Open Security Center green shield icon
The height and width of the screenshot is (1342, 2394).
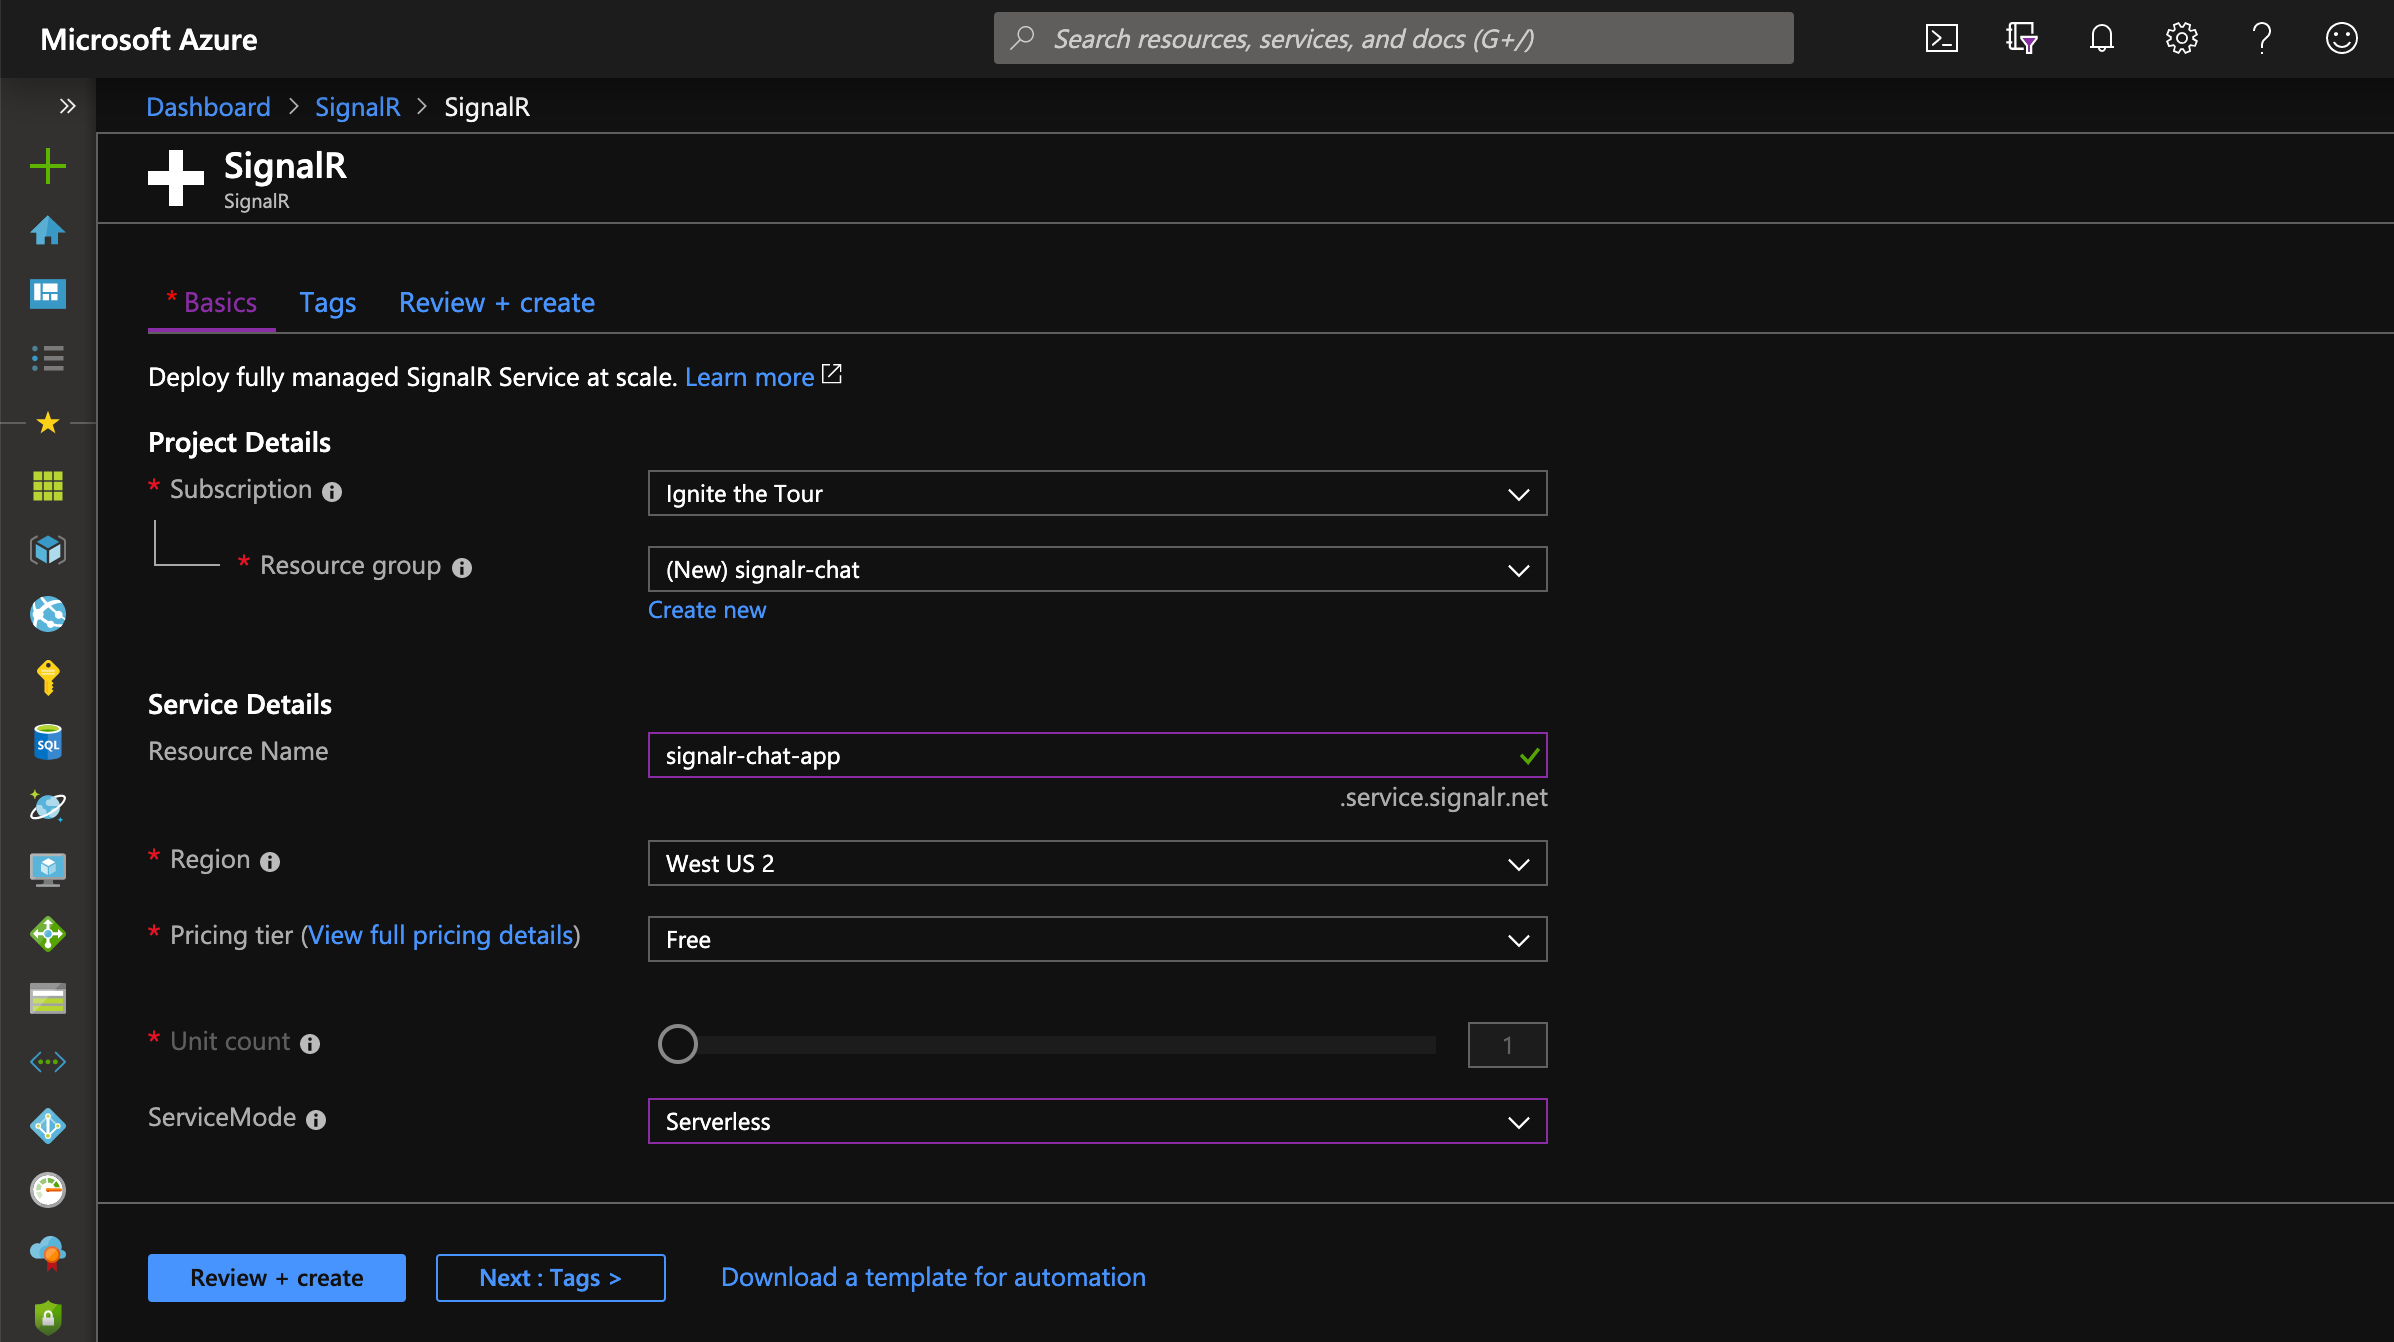(48, 1318)
